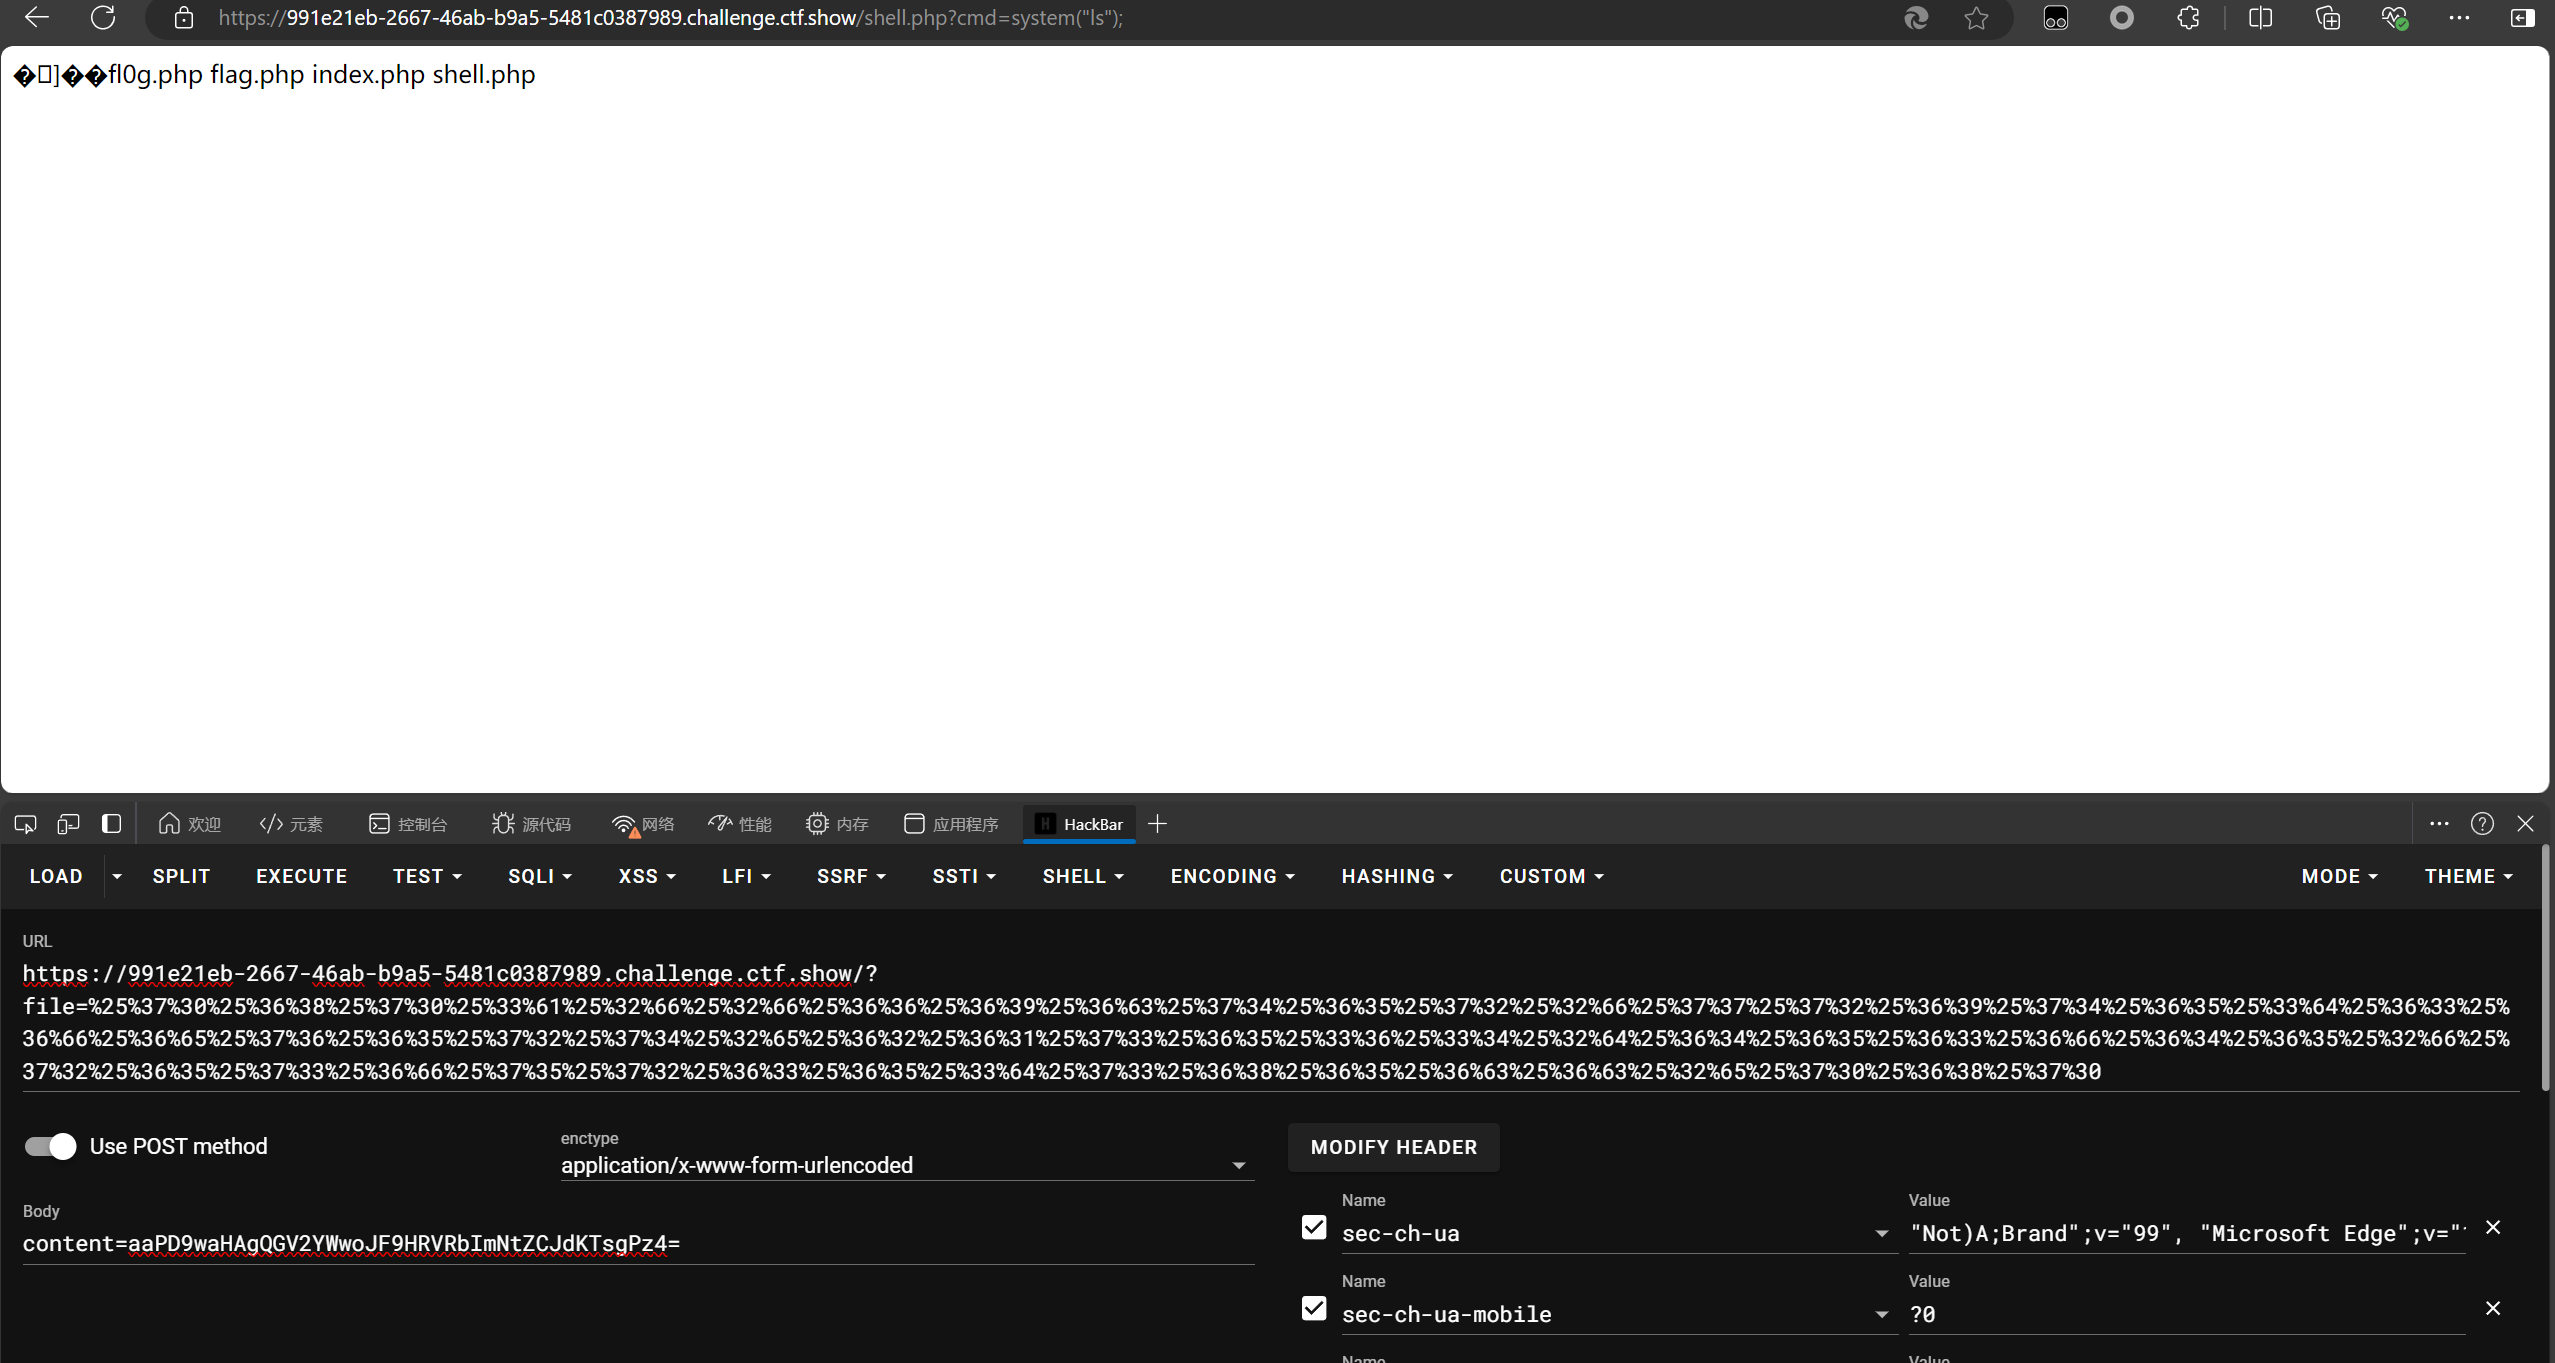Click the favorites star icon

tap(1976, 18)
